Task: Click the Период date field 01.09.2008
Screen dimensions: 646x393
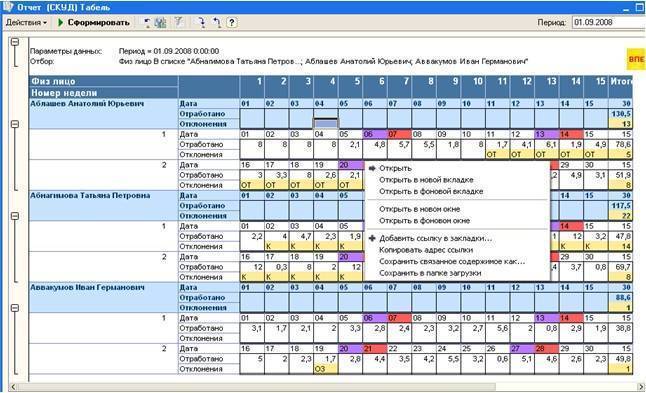Action: point(608,22)
